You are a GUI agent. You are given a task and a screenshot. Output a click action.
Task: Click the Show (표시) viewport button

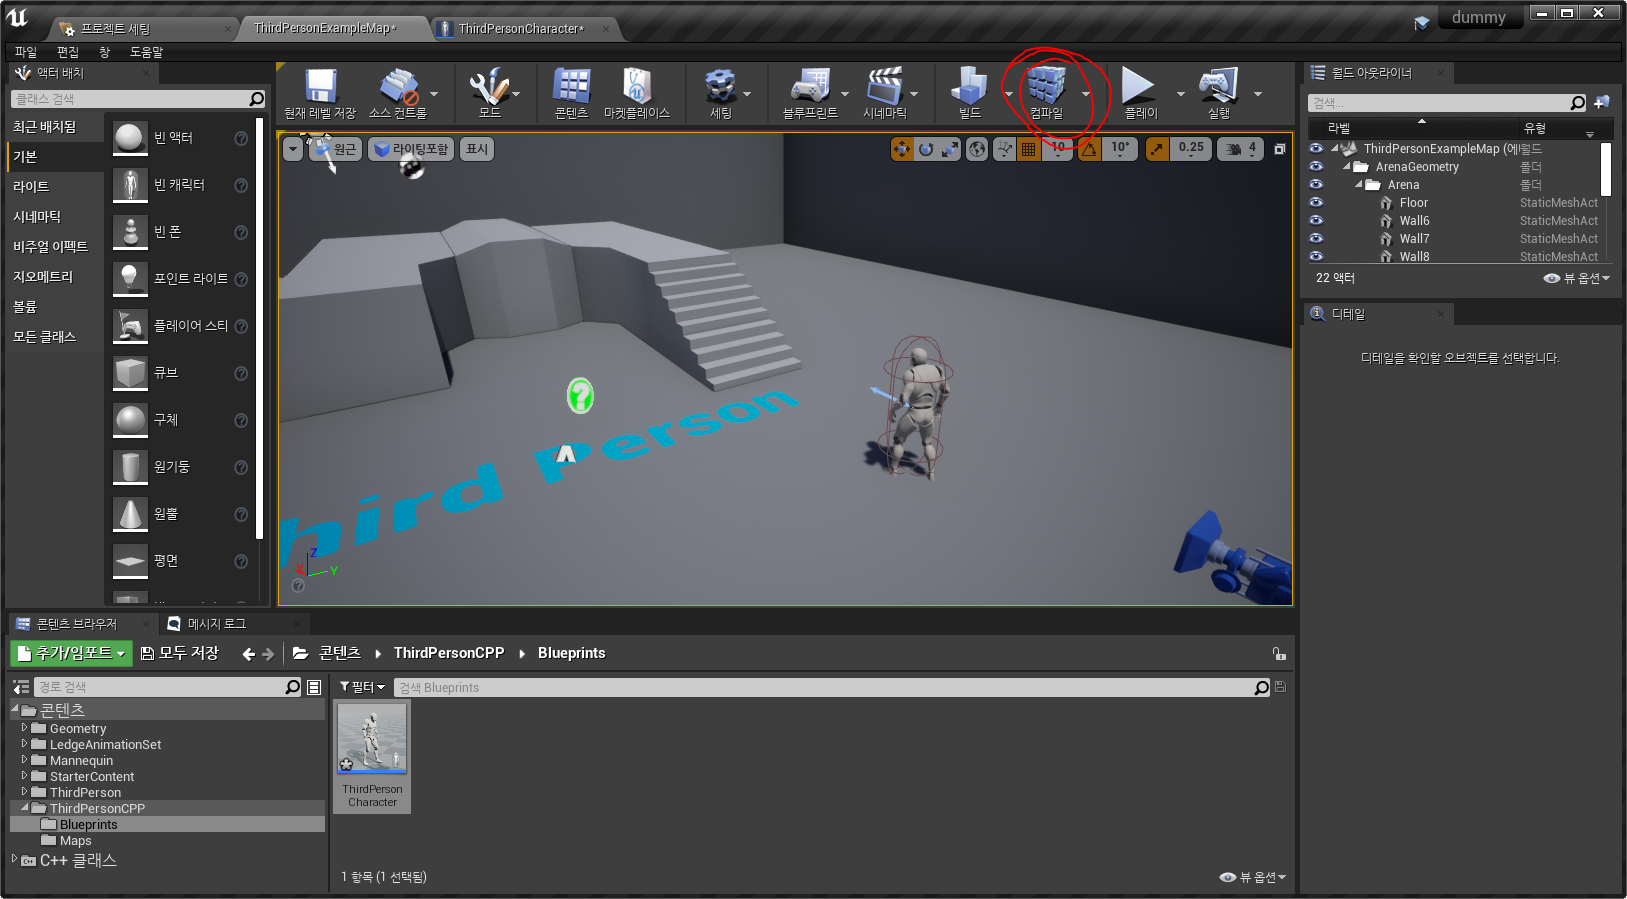[x=477, y=149]
